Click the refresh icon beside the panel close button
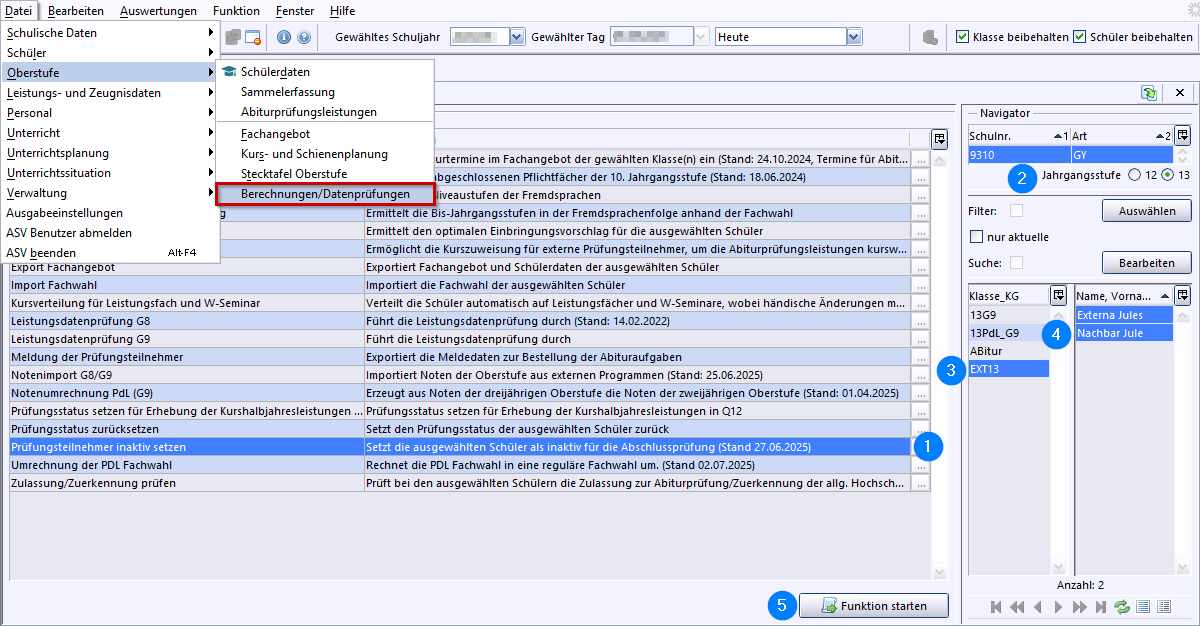Viewport: 1200px width, 626px height. tap(1149, 92)
